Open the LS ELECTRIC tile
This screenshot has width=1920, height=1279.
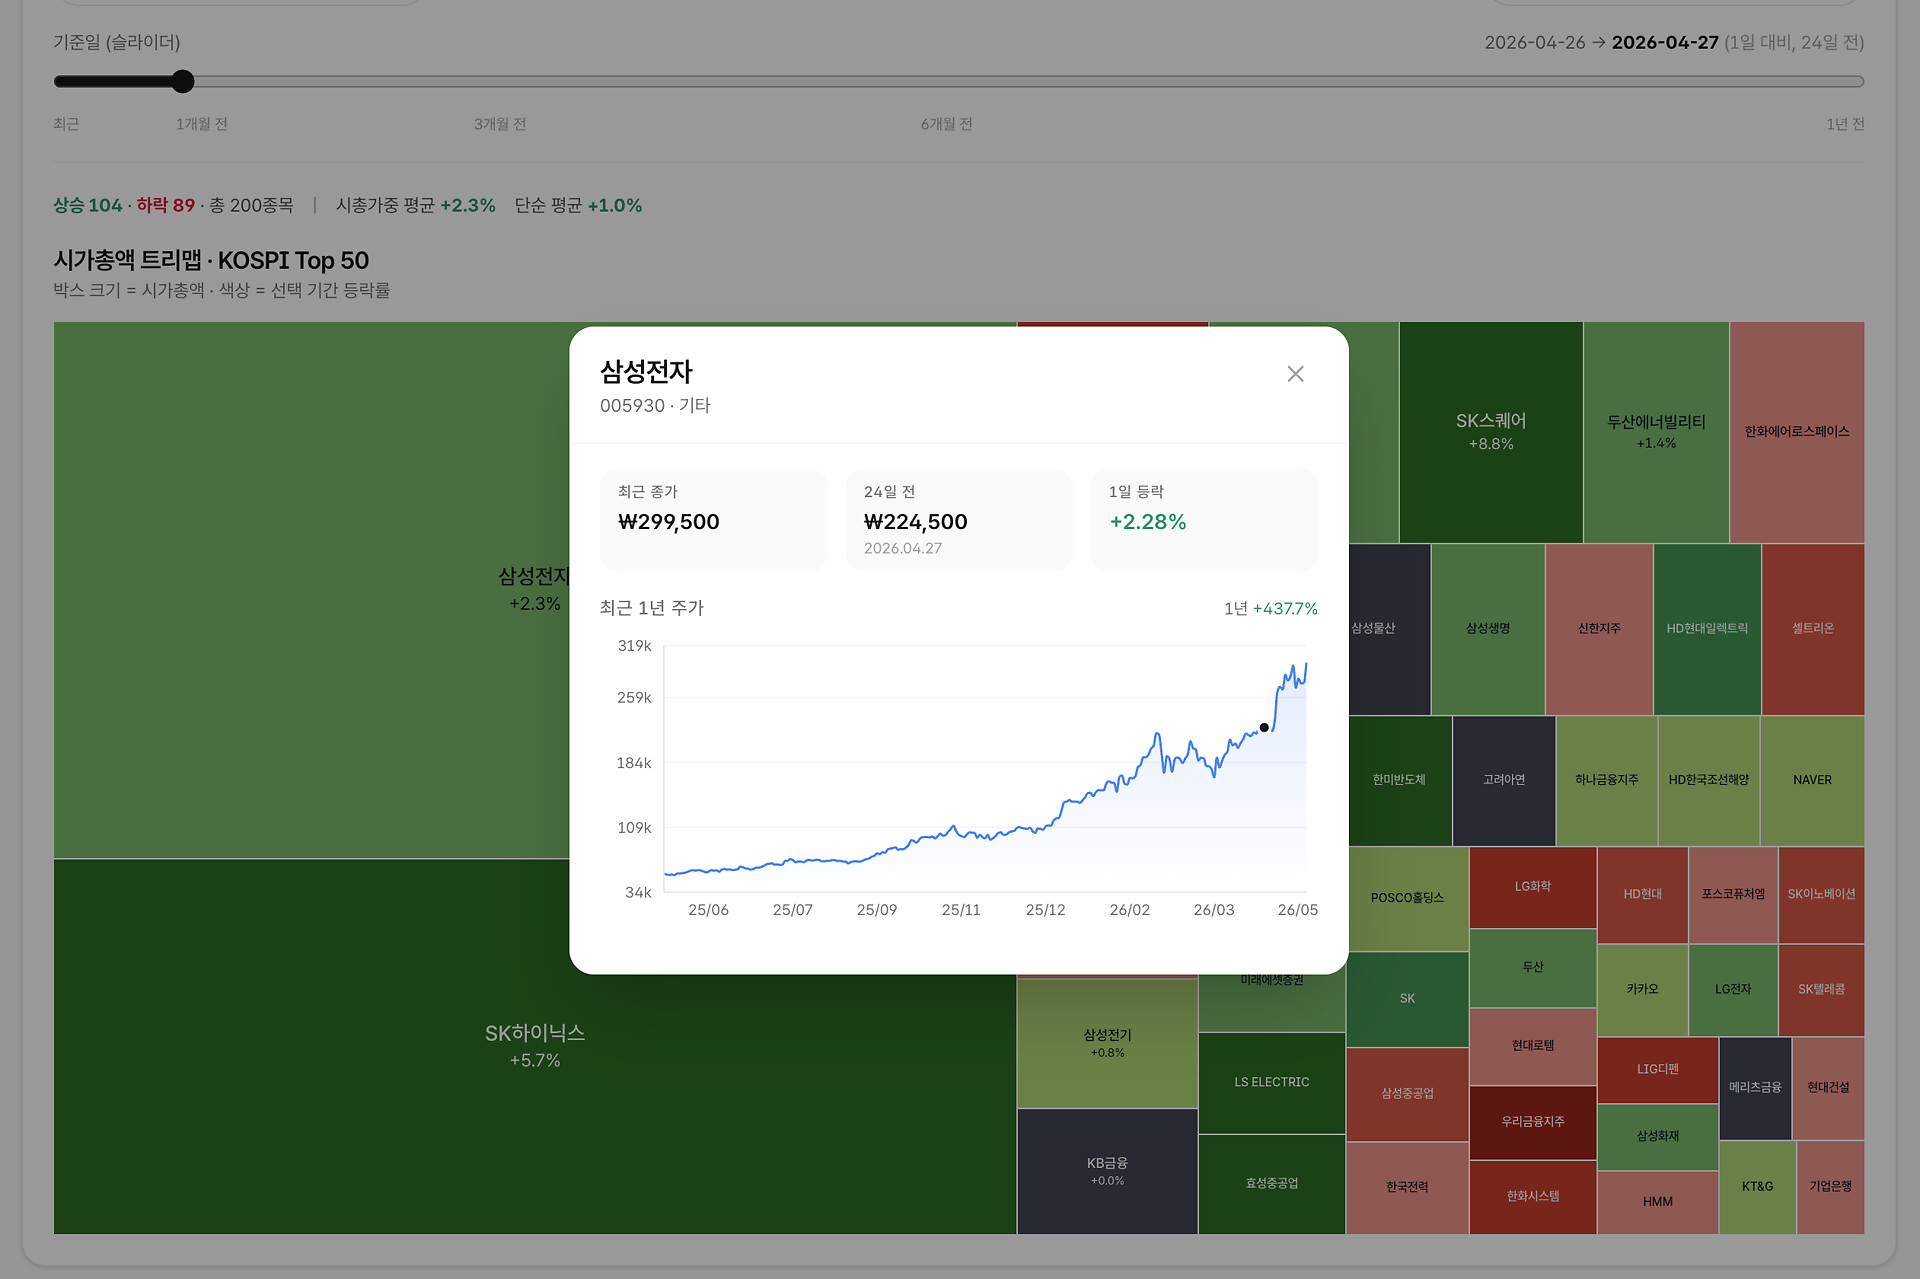point(1271,1083)
